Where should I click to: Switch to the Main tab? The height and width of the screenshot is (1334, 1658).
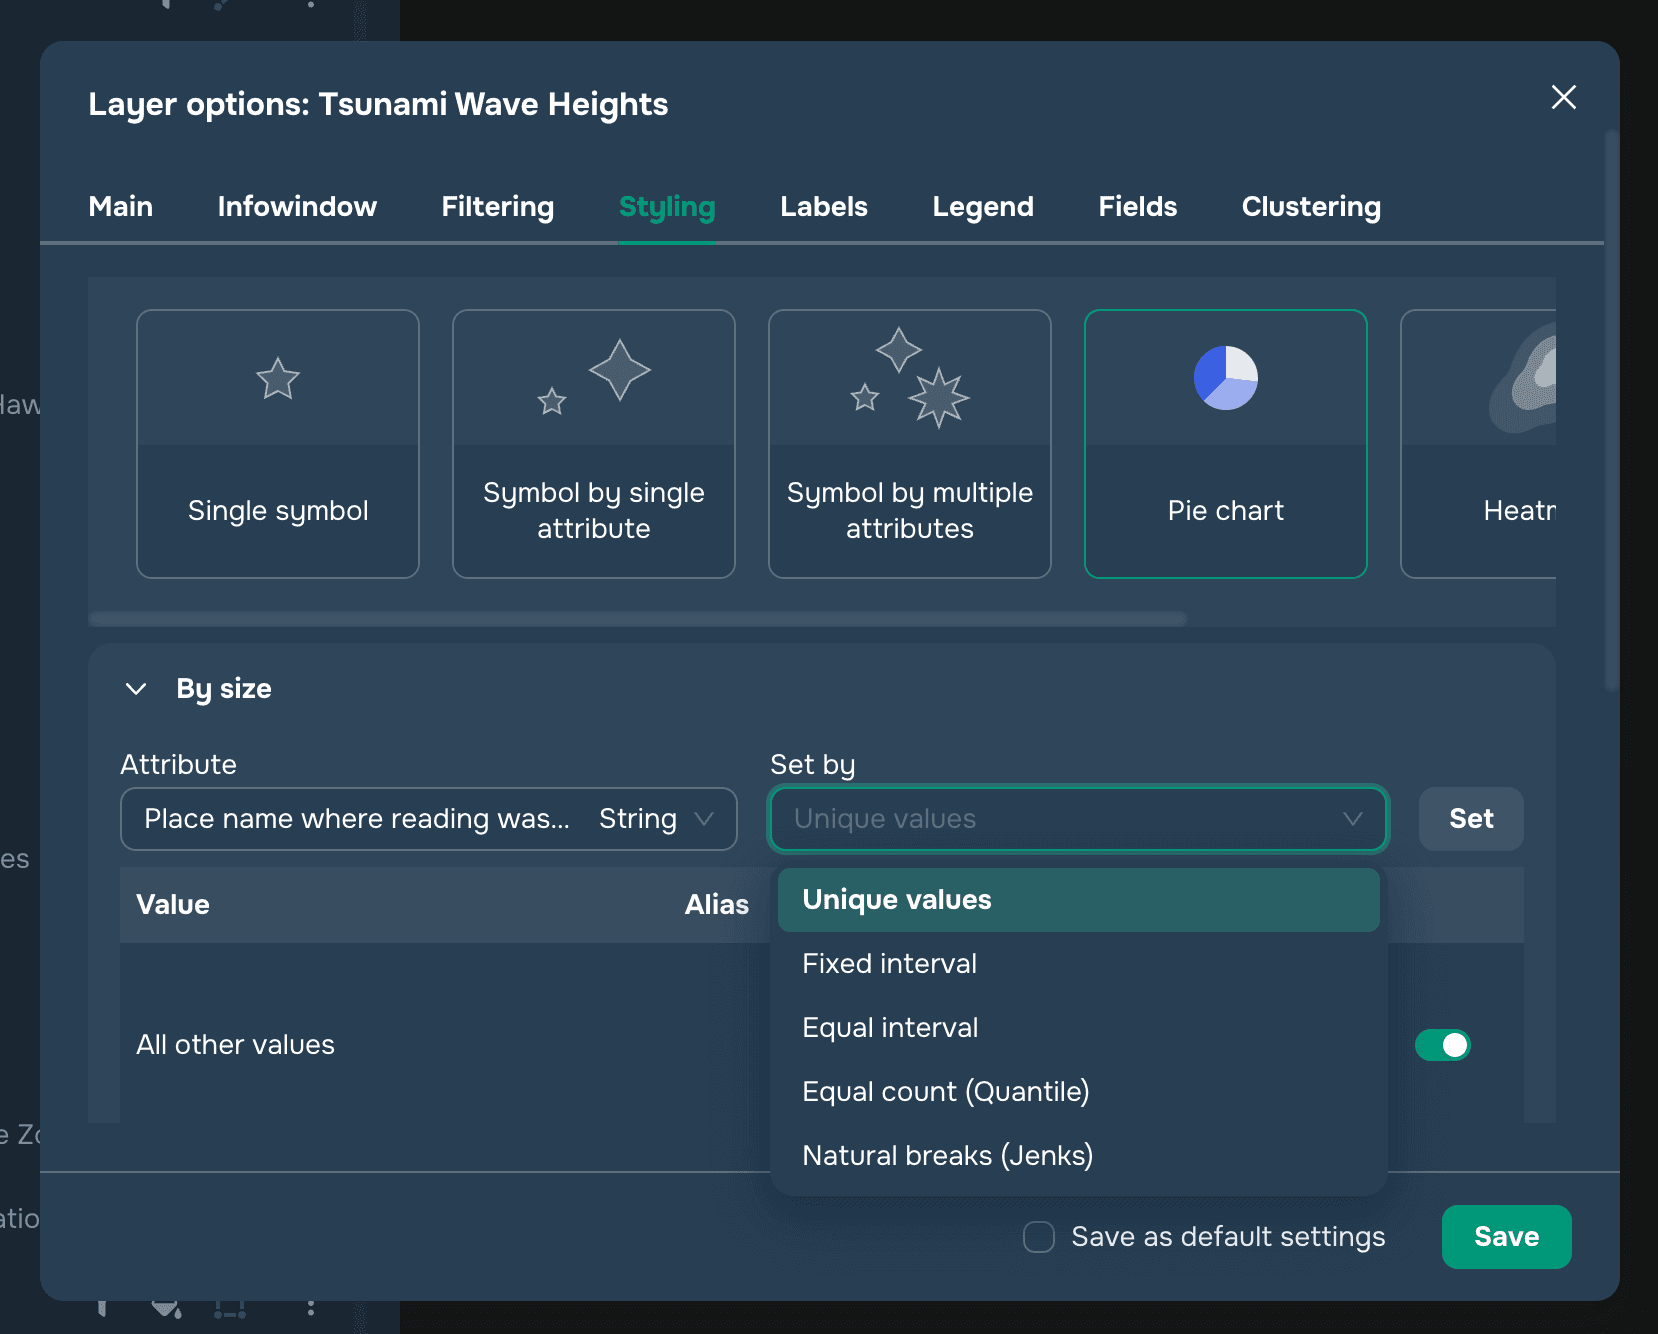coord(121,206)
